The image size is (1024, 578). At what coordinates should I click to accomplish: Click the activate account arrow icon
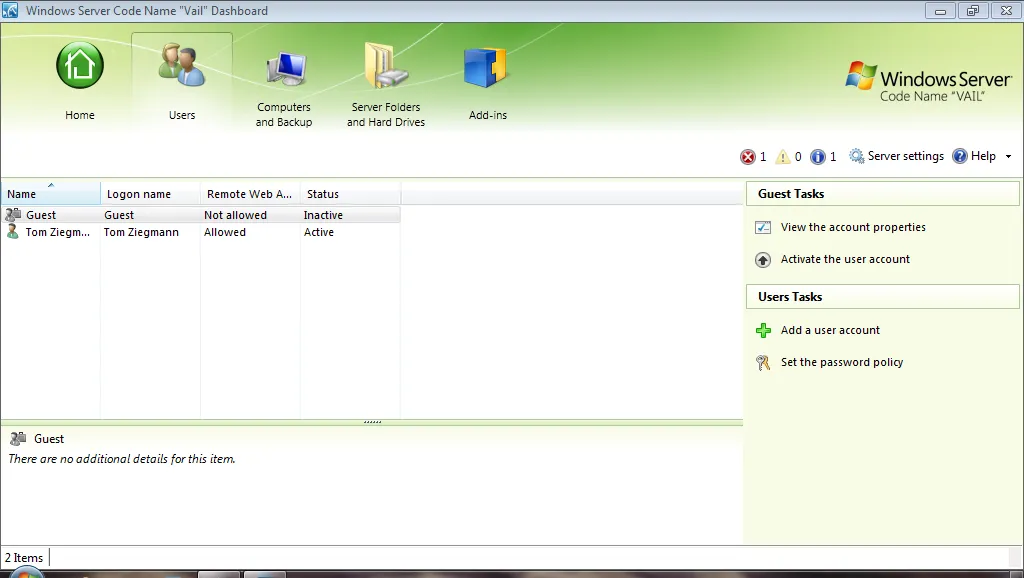point(763,260)
